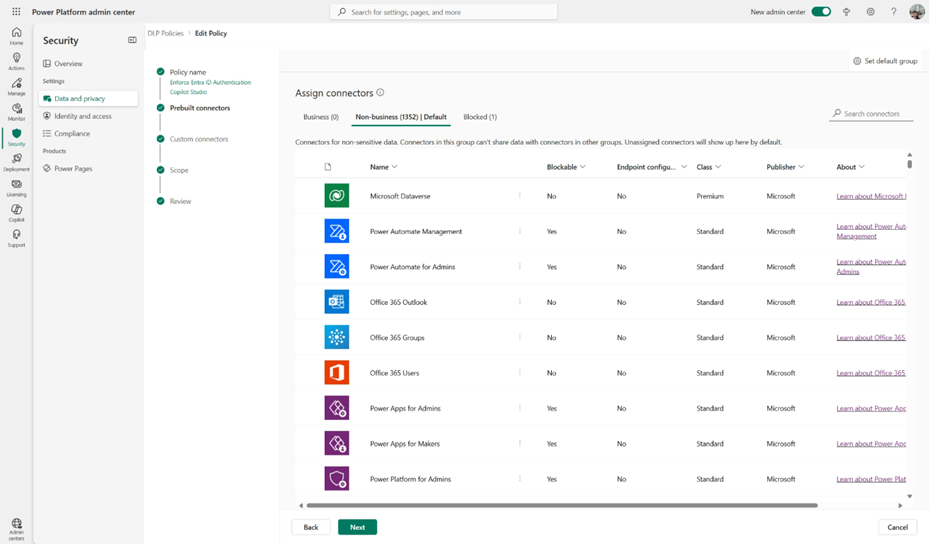Open more options for Power Apps for Makers
Screen dimensions: 929x544
tap(520, 443)
